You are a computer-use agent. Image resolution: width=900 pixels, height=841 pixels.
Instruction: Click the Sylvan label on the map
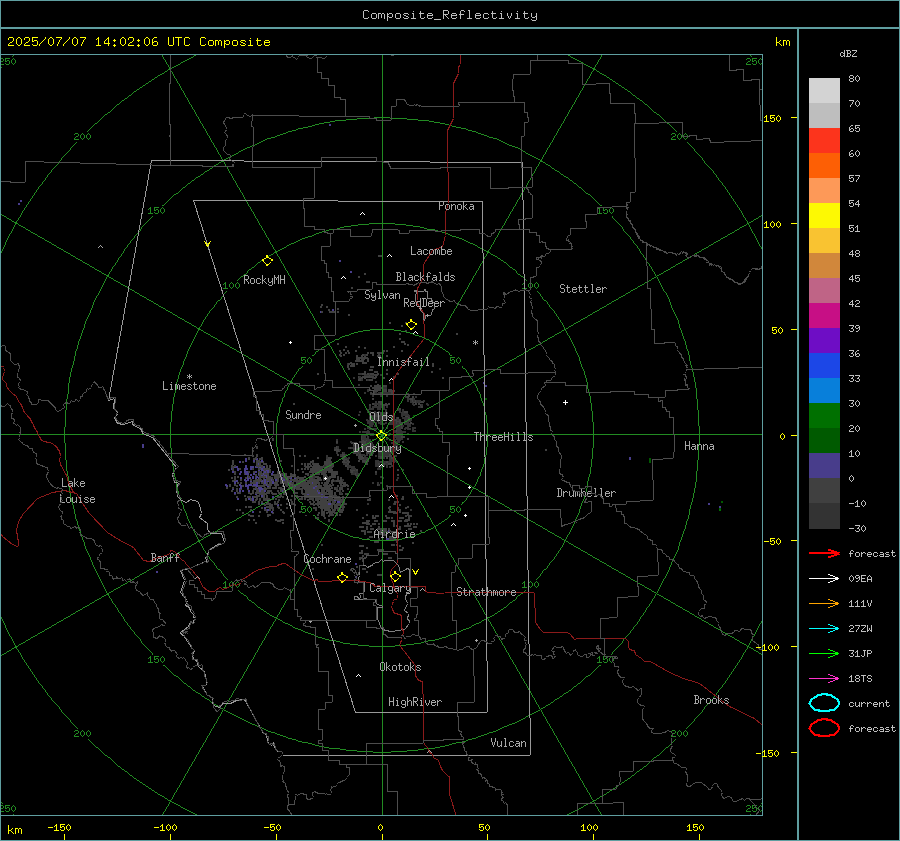coord(382,295)
